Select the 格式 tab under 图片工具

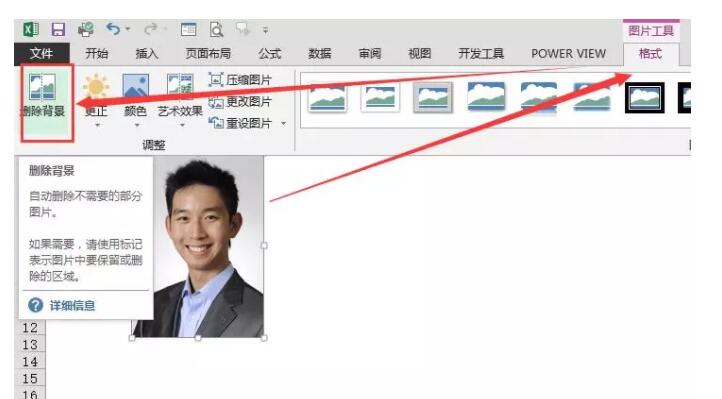pyautogui.click(x=650, y=54)
